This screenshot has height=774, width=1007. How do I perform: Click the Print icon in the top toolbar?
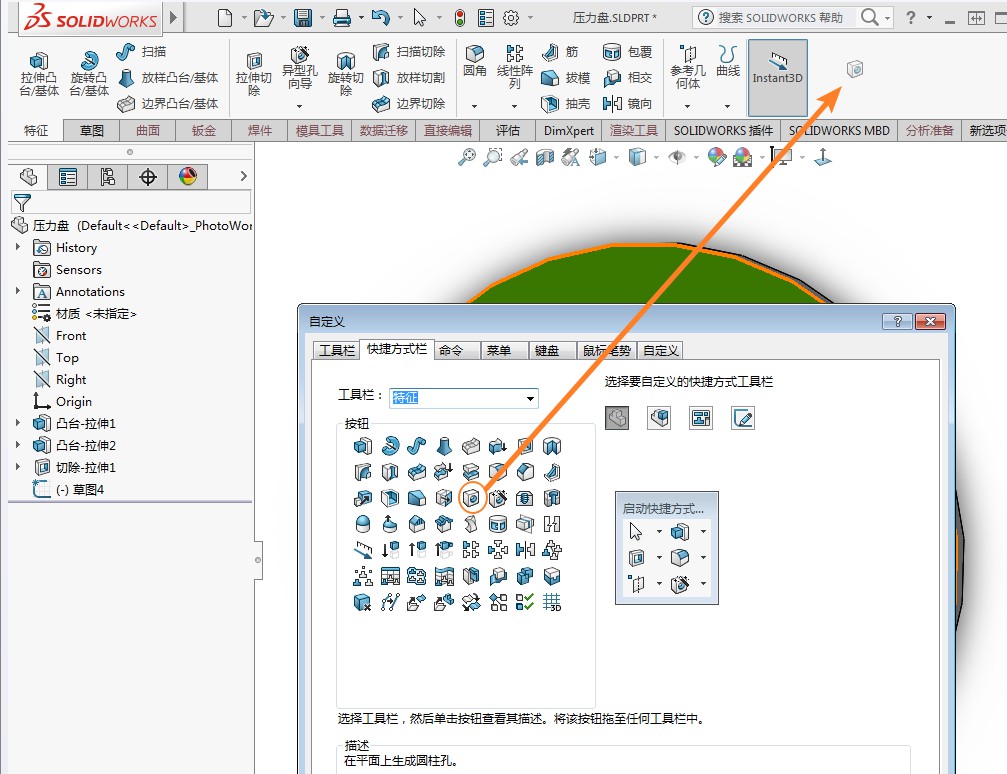pos(342,17)
